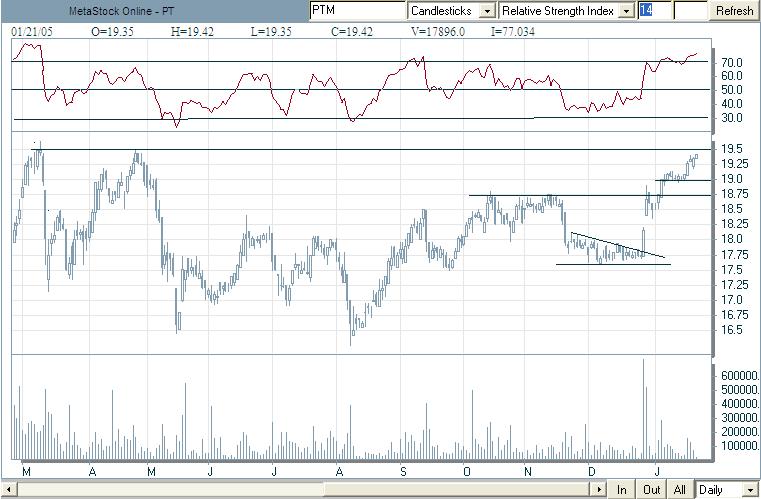Click the indicator period field showing 14
The width and height of the screenshot is (761, 499).
click(x=655, y=11)
